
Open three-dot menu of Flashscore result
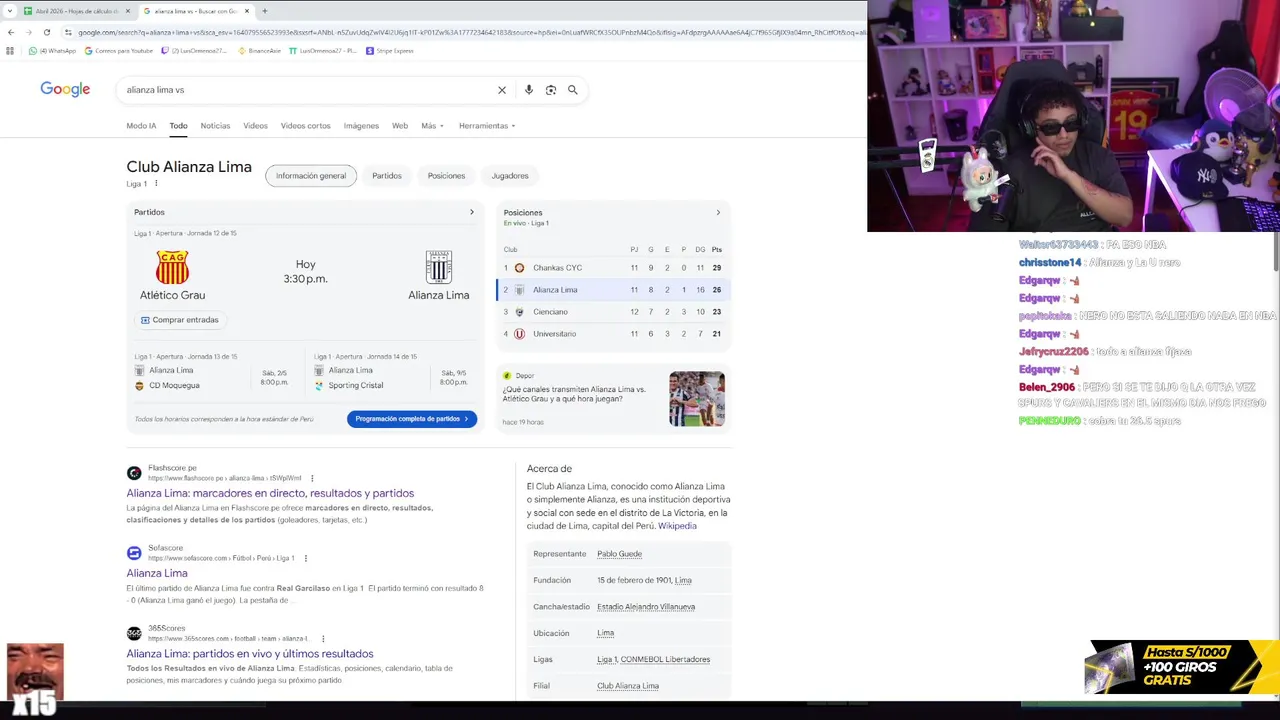coord(312,478)
